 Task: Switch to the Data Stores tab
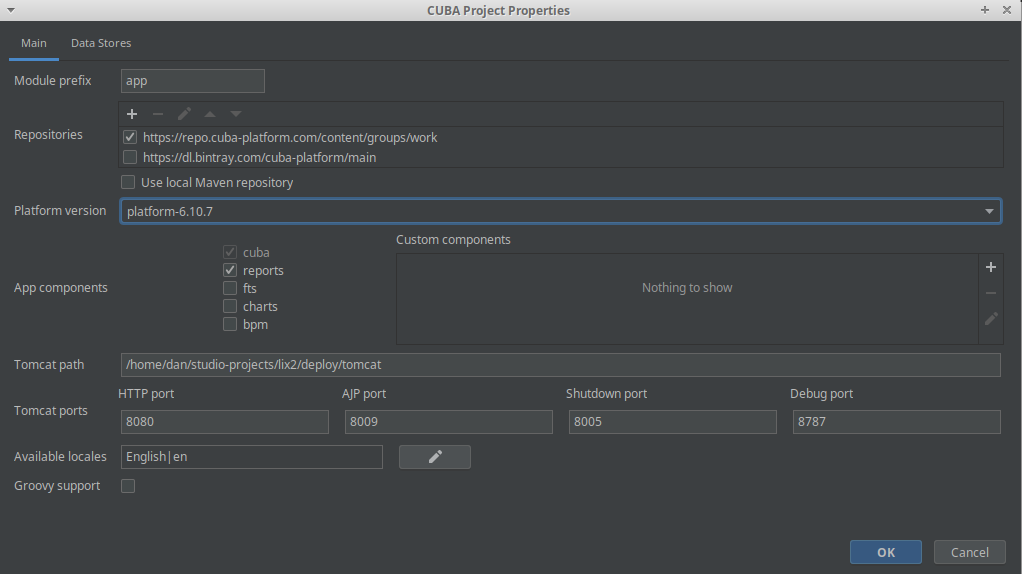coord(101,43)
